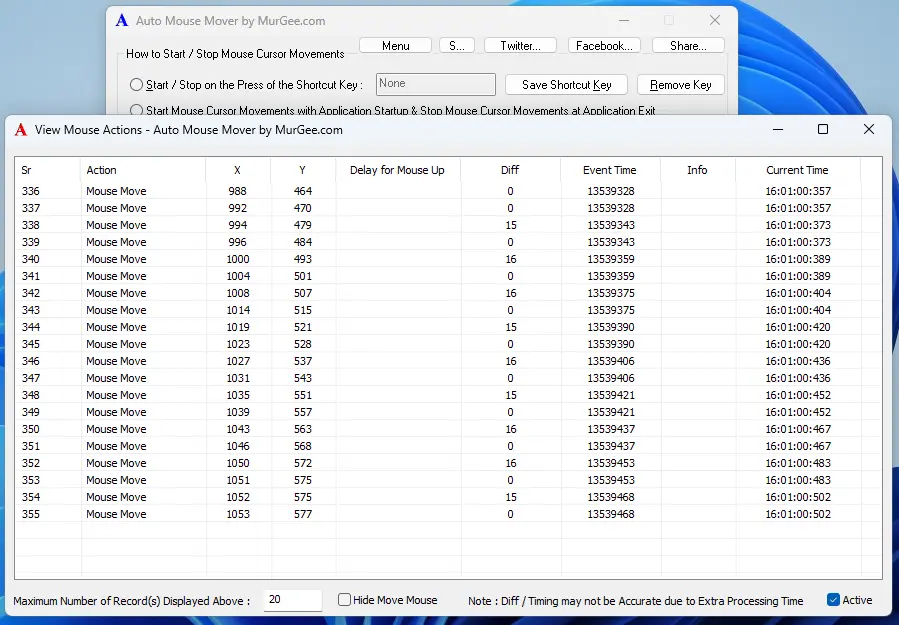
Task: Select row with Sr 341
Action: click(448, 276)
